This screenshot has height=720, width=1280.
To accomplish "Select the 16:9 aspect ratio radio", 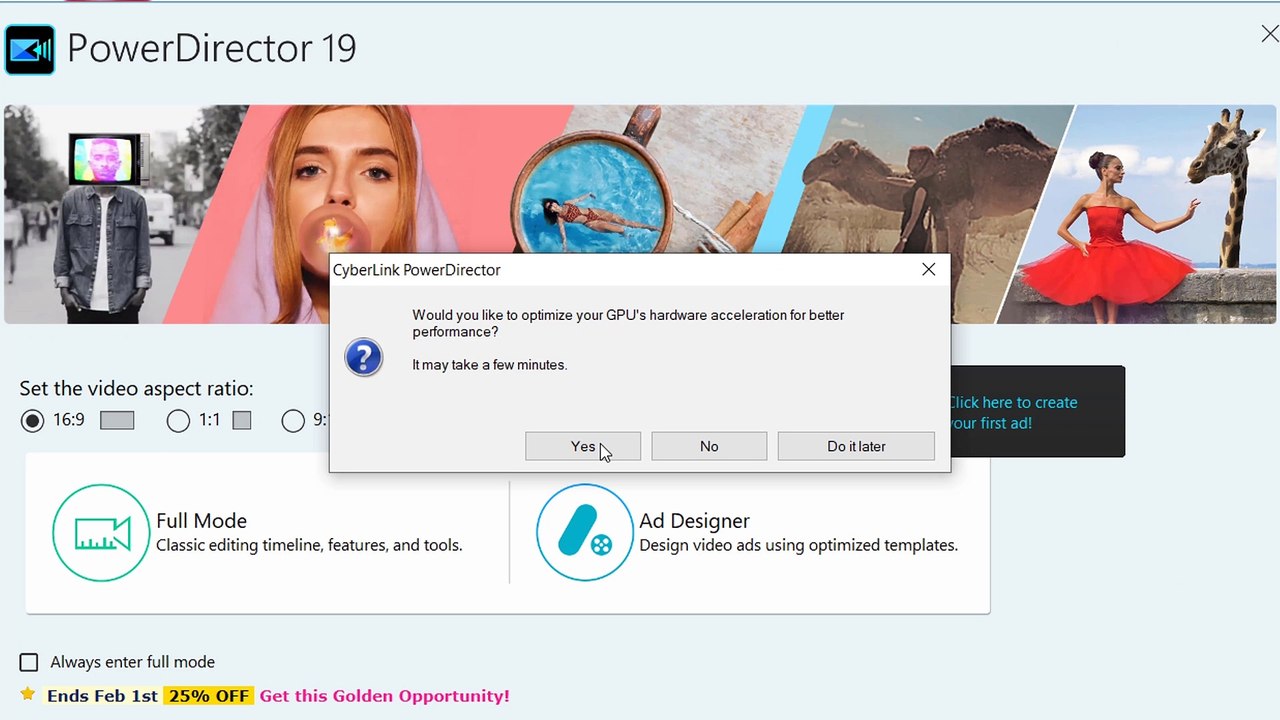I will 33,420.
